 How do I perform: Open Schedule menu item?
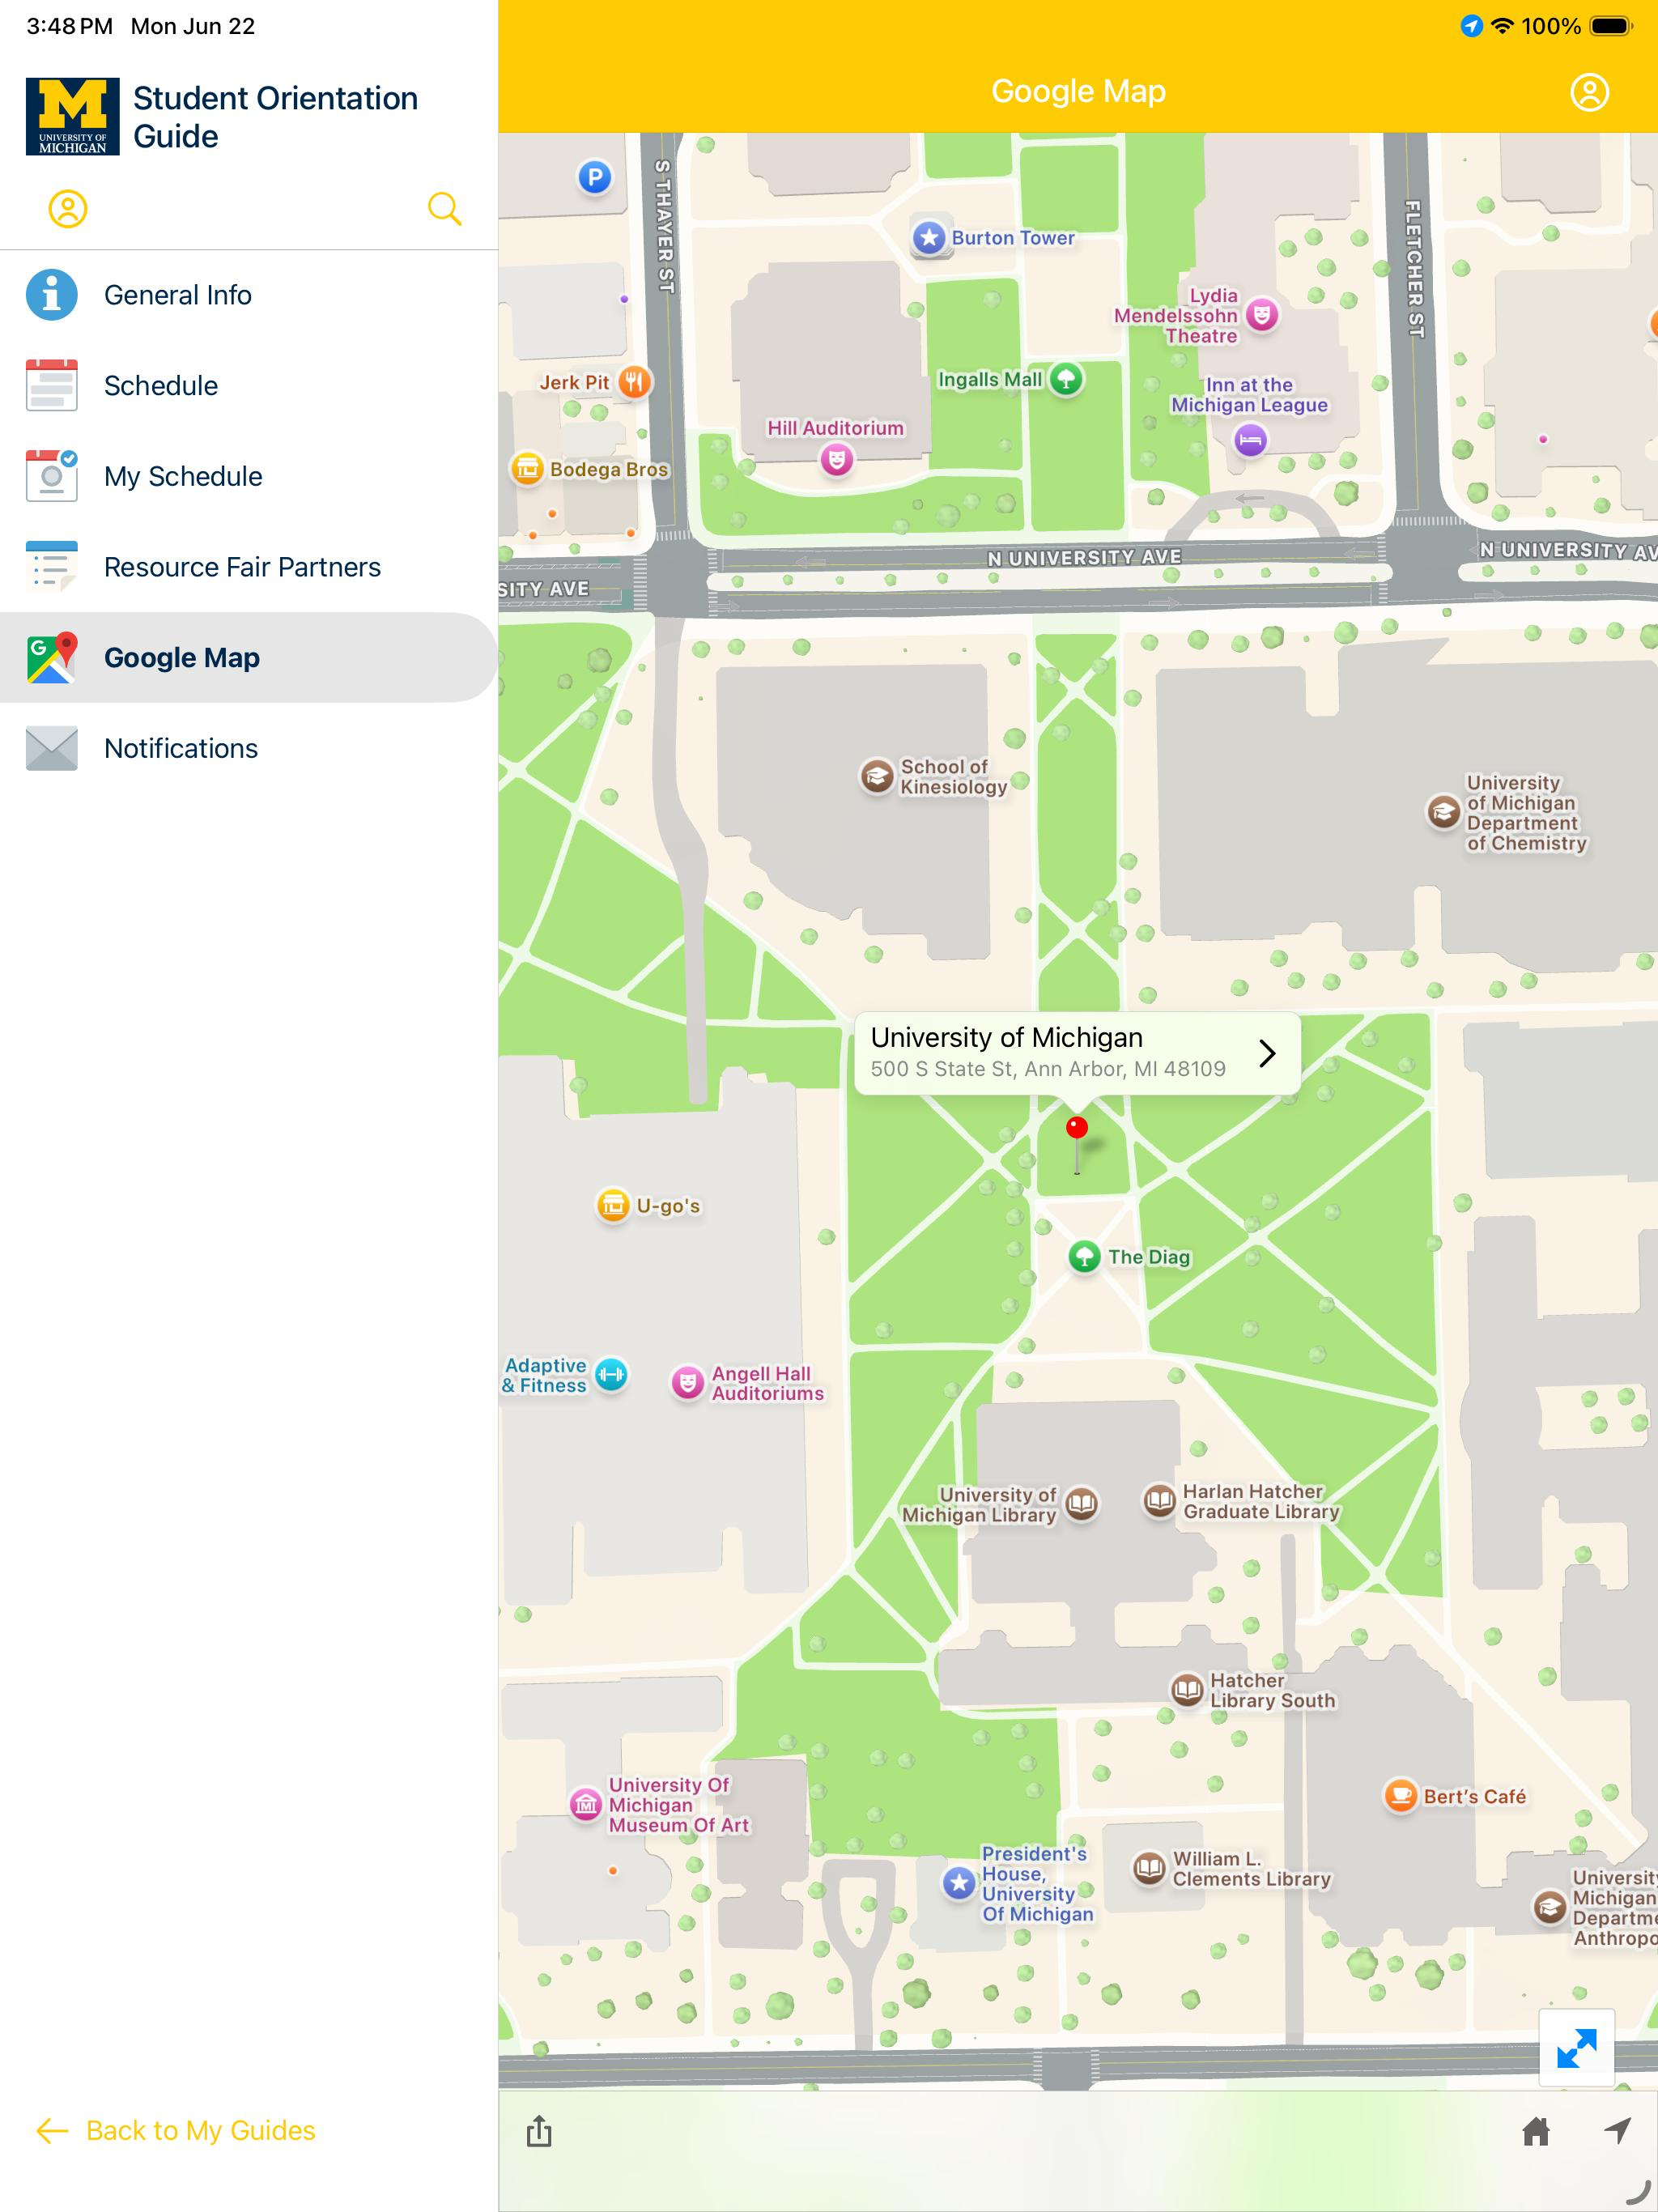tap(249, 386)
